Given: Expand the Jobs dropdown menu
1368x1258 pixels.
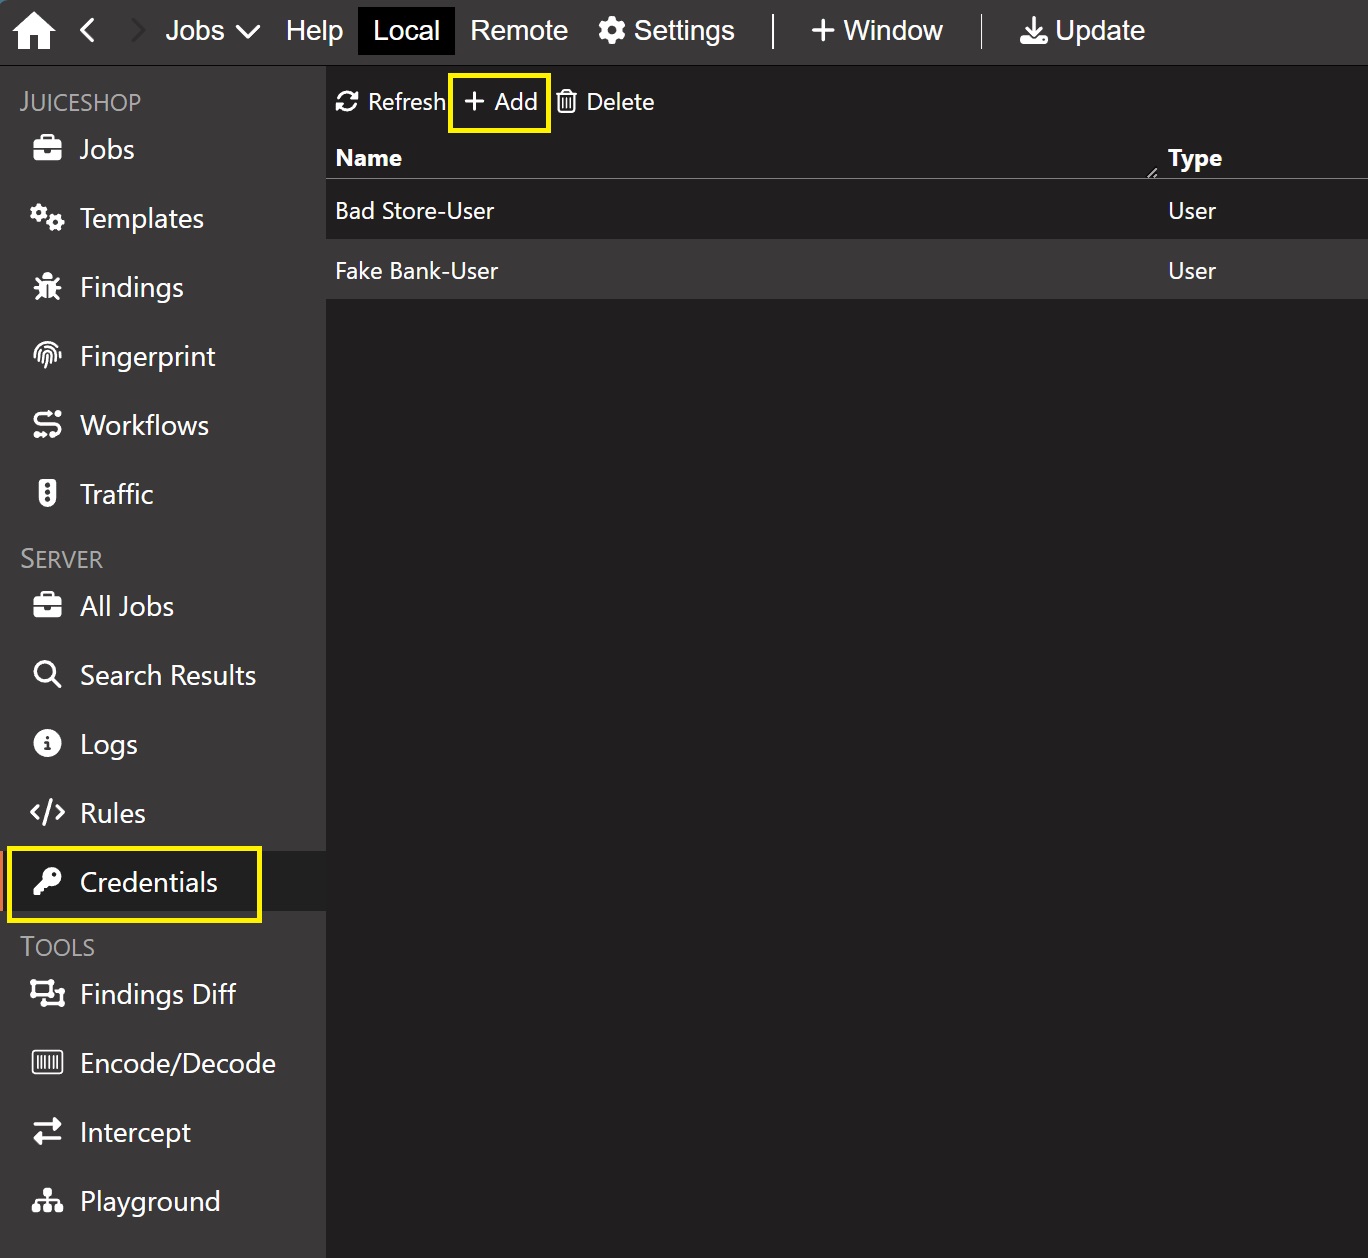Looking at the screenshot, I should click(x=212, y=31).
